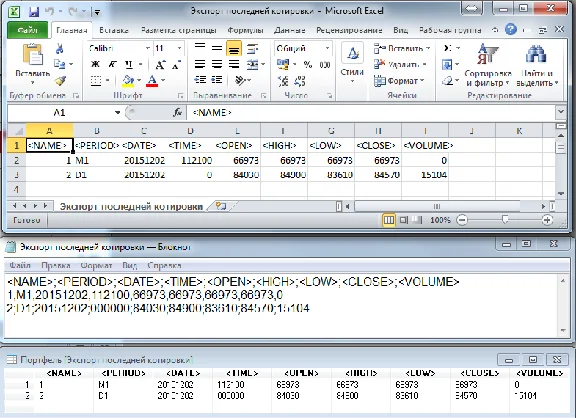
Task: Open the font size dropdown
Action: coord(179,48)
